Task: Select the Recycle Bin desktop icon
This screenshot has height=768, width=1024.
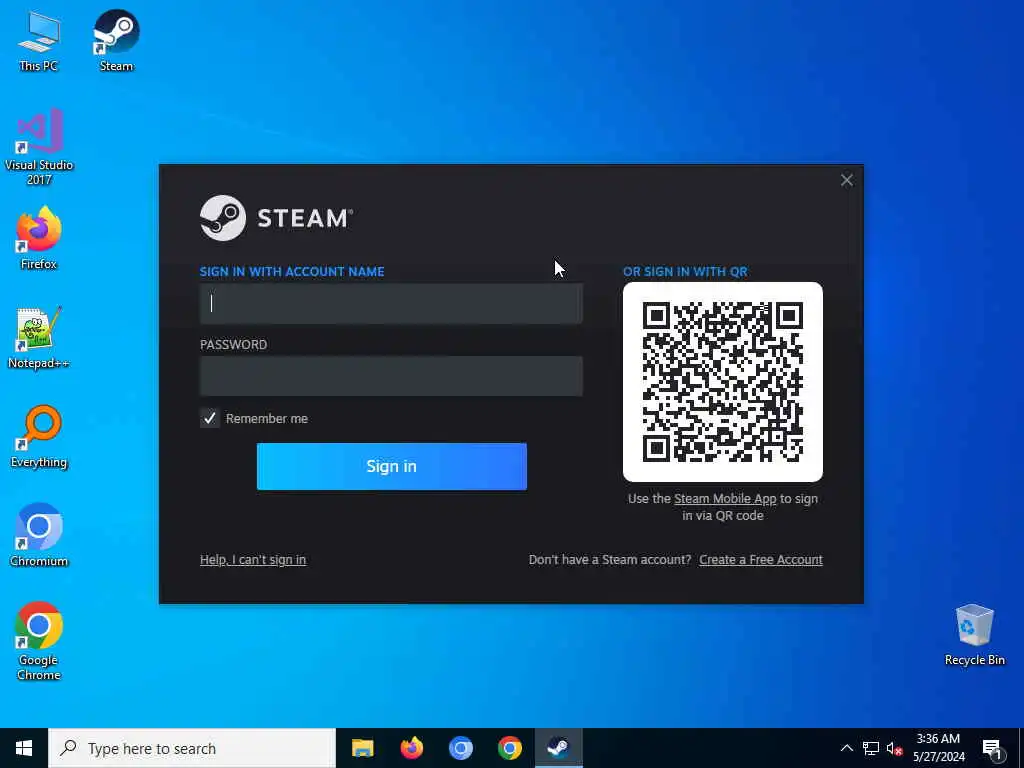Action: coord(974,635)
